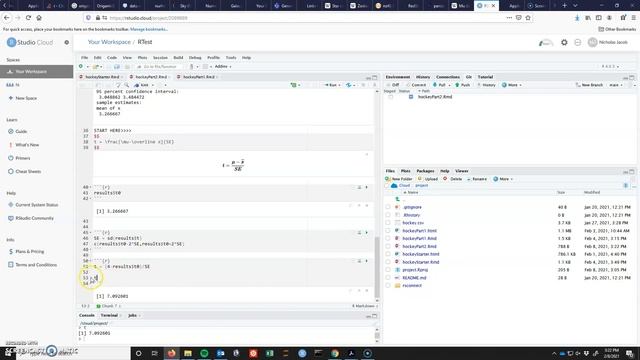Open the Files pane More dropdown
Screen dimensions: 640x360
tap(503, 179)
